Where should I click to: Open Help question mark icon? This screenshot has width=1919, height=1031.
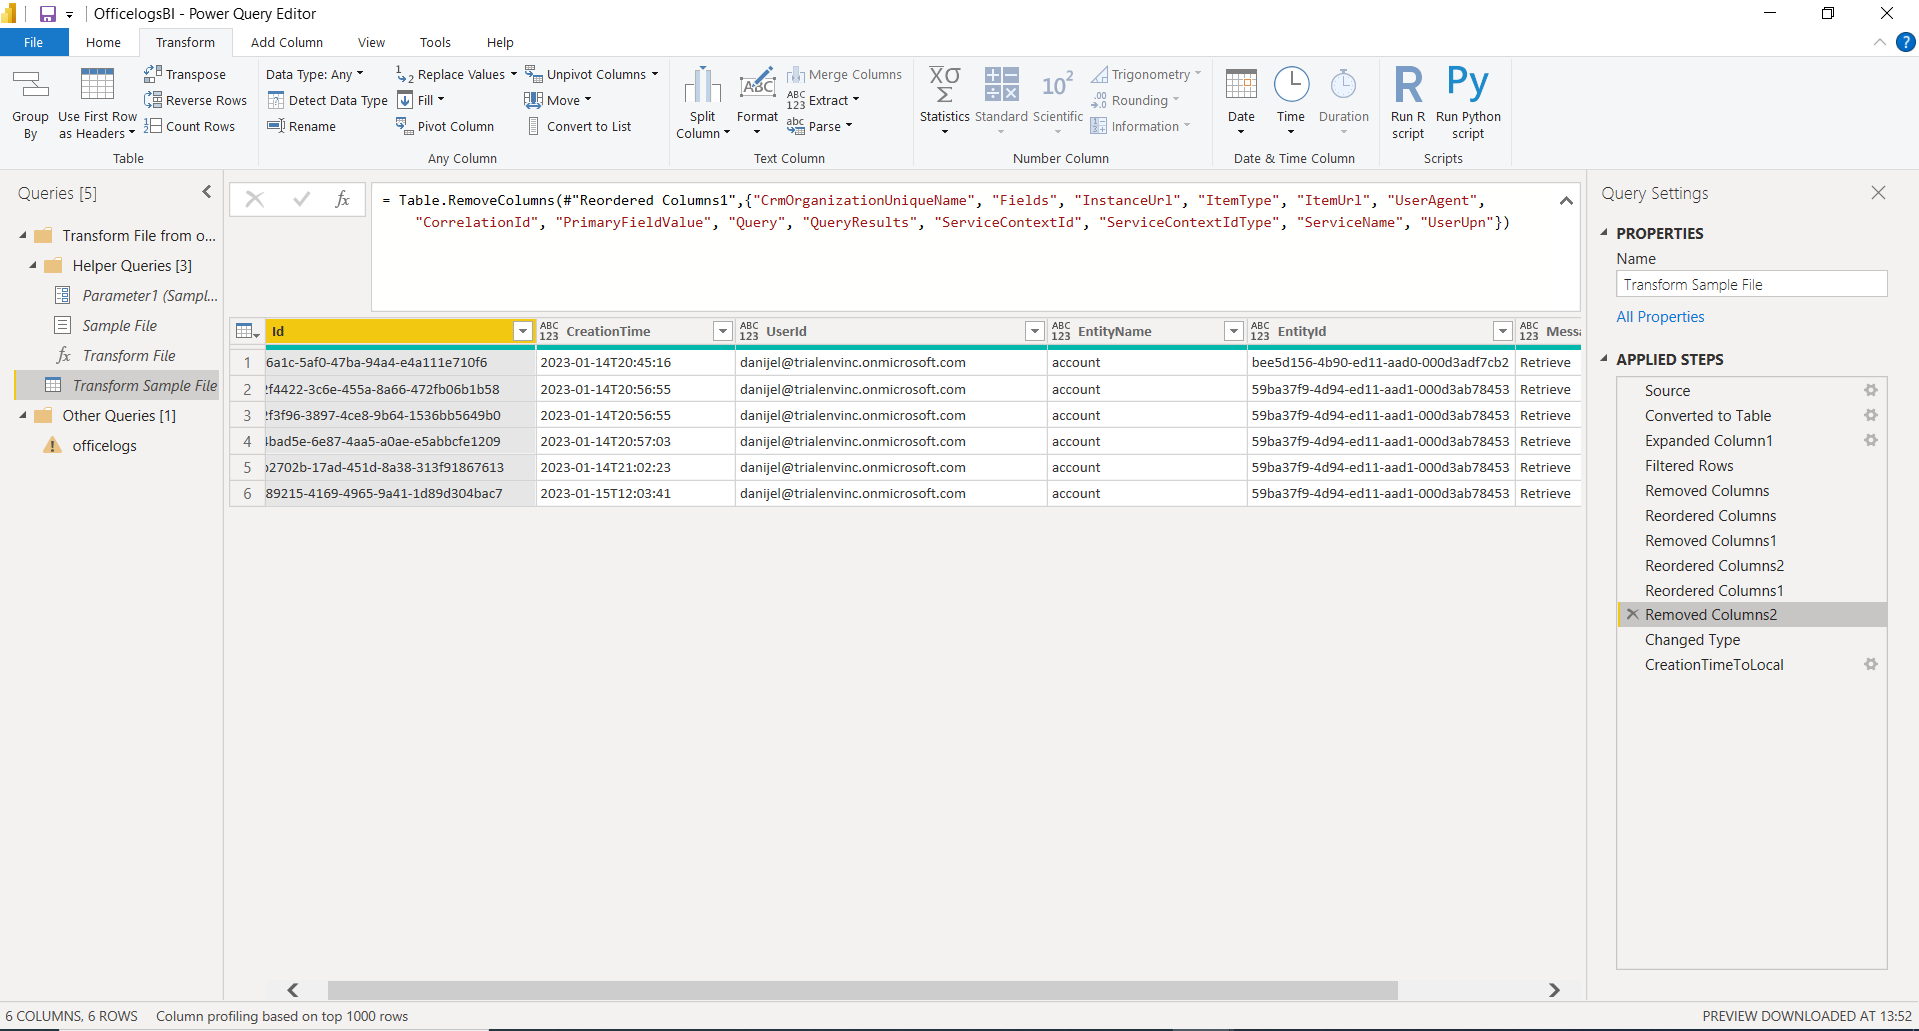click(x=1906, y=42)
